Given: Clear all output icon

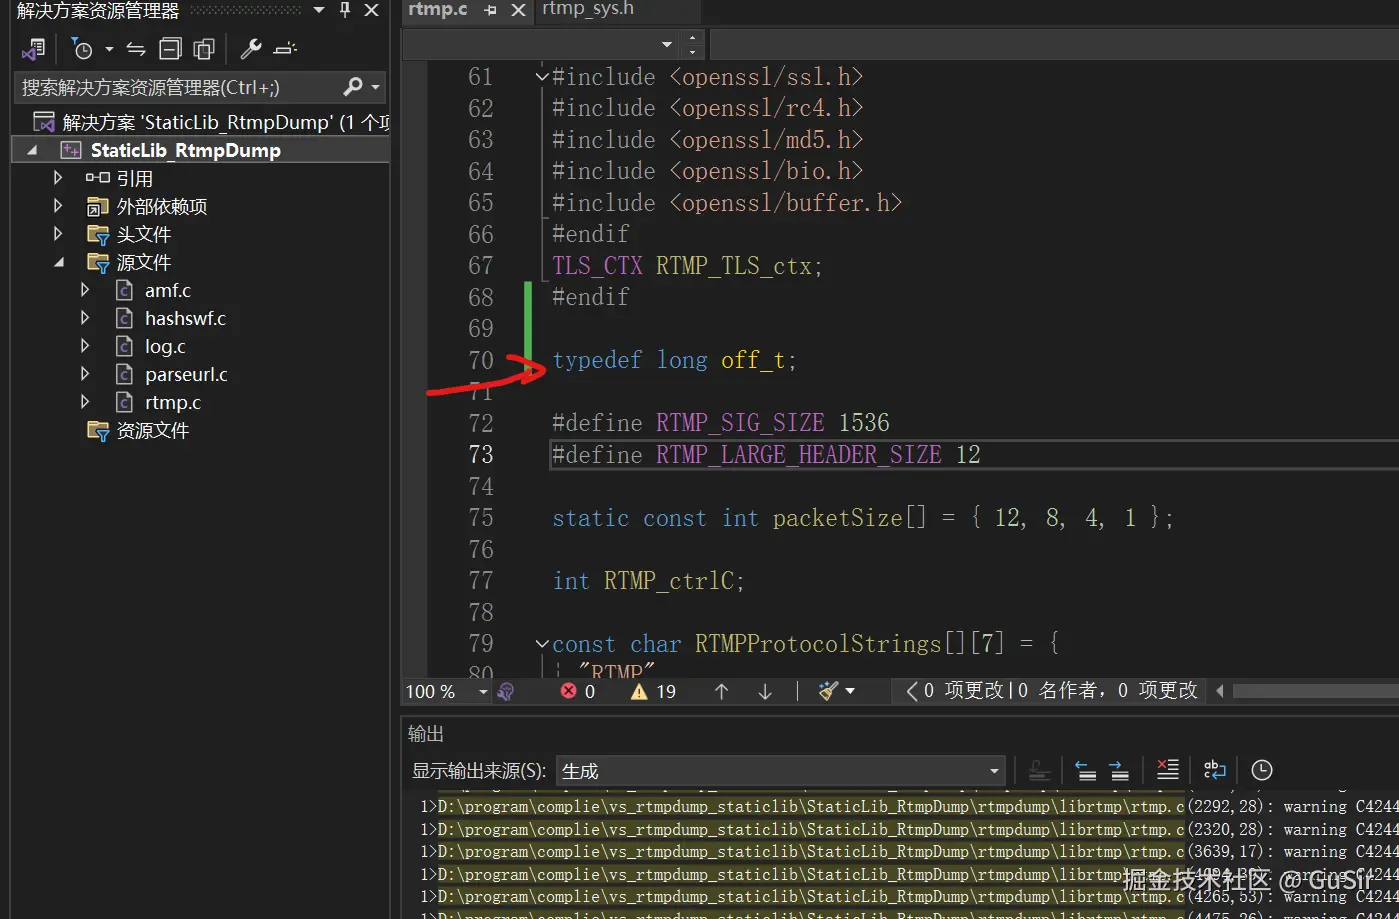Looking at the screenshot, I should coord(1167,770).
